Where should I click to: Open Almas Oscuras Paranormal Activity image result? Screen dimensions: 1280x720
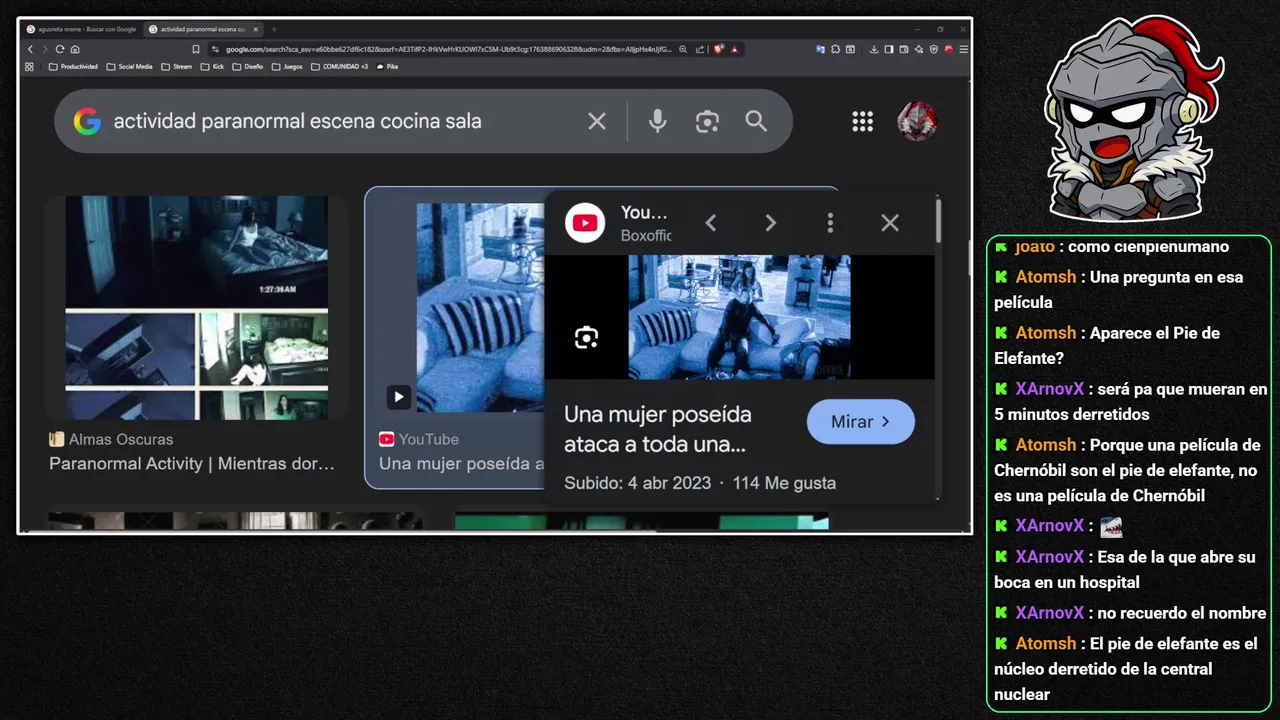point(197,308)
